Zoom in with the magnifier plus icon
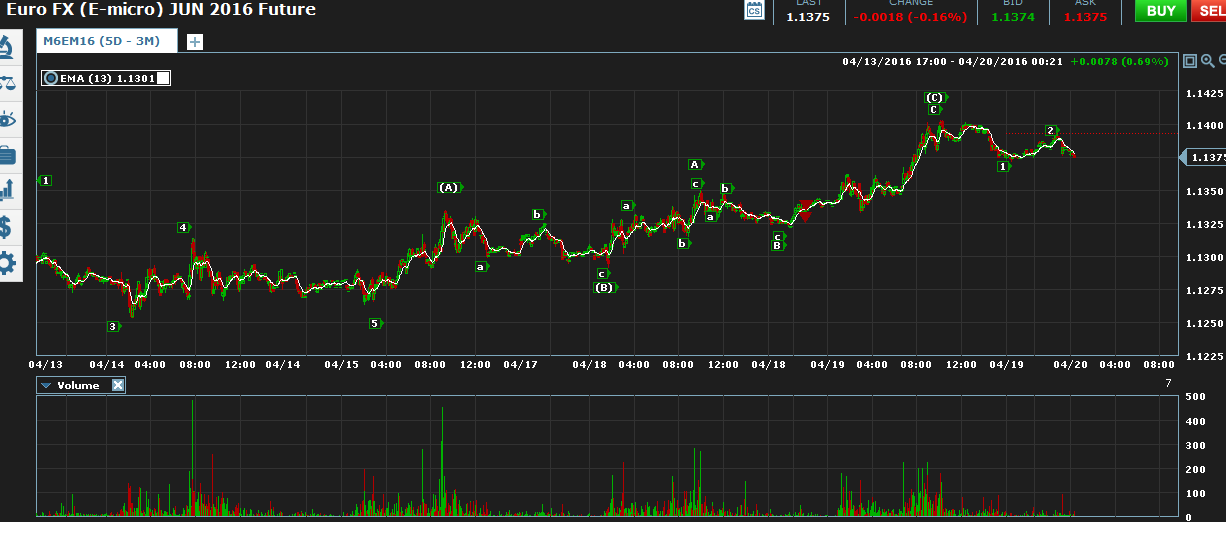Image resolution: width=1226 pixels, height=546 pixels. 1207,61
